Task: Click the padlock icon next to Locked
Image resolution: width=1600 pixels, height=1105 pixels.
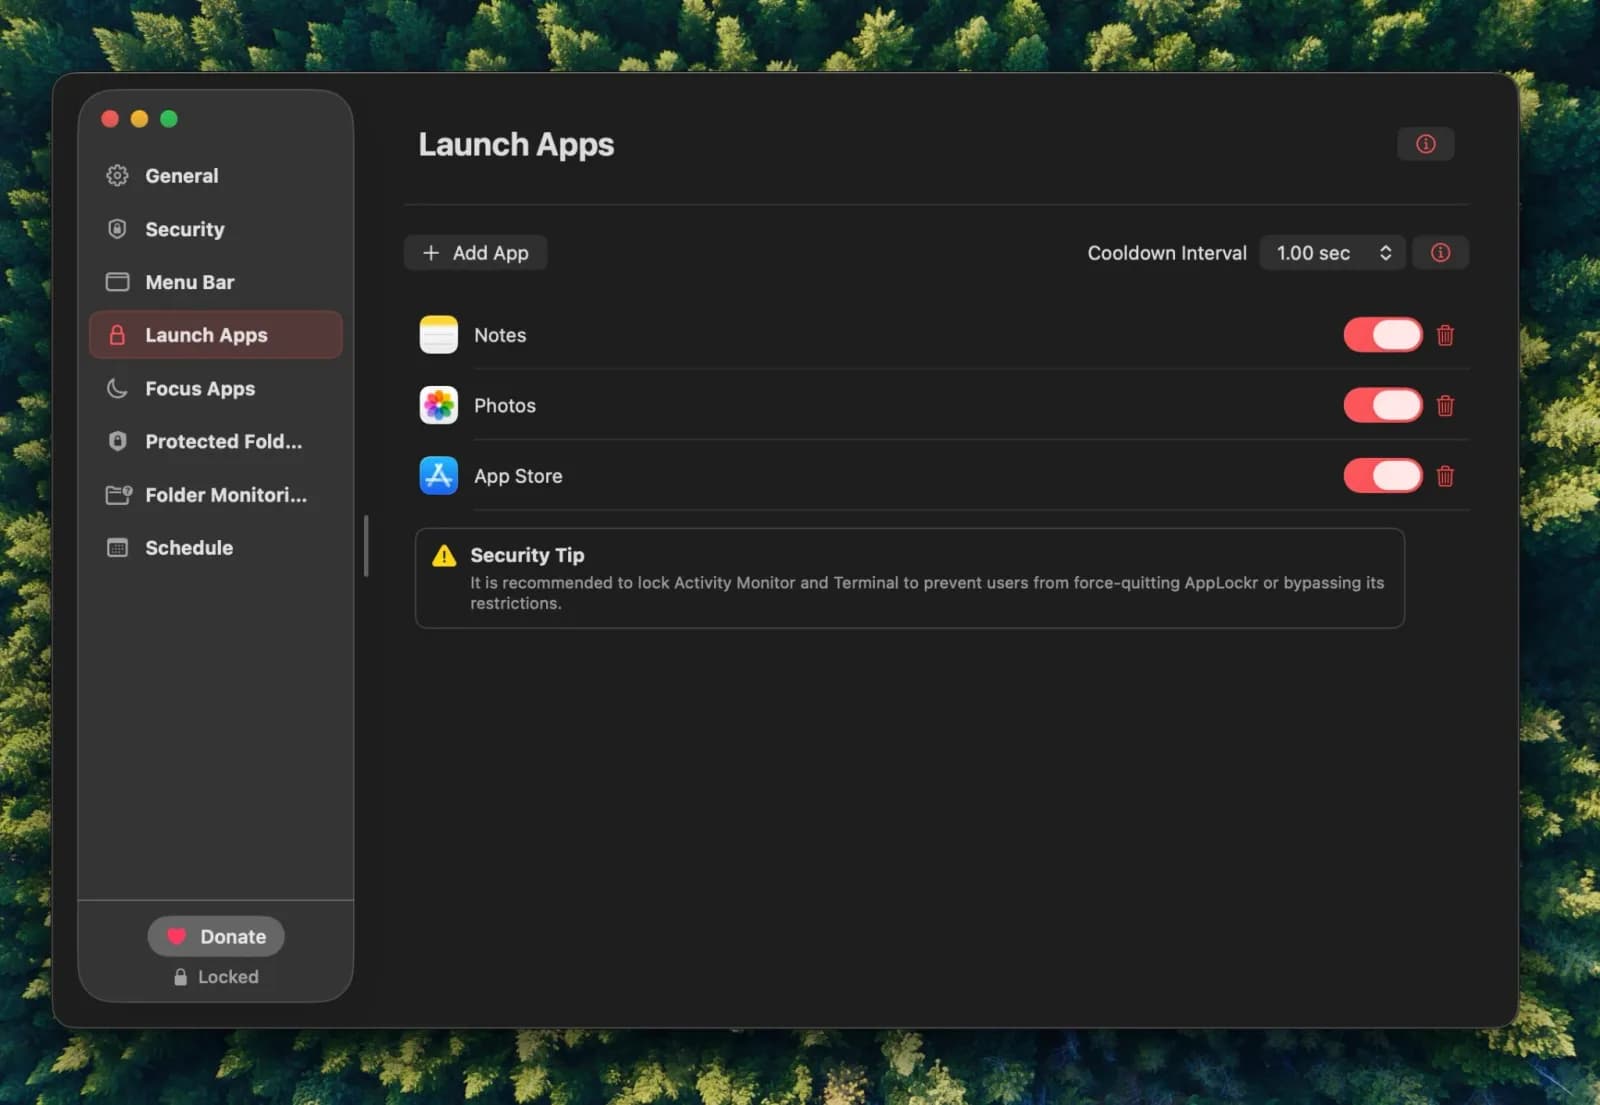Action: point(180,977)
